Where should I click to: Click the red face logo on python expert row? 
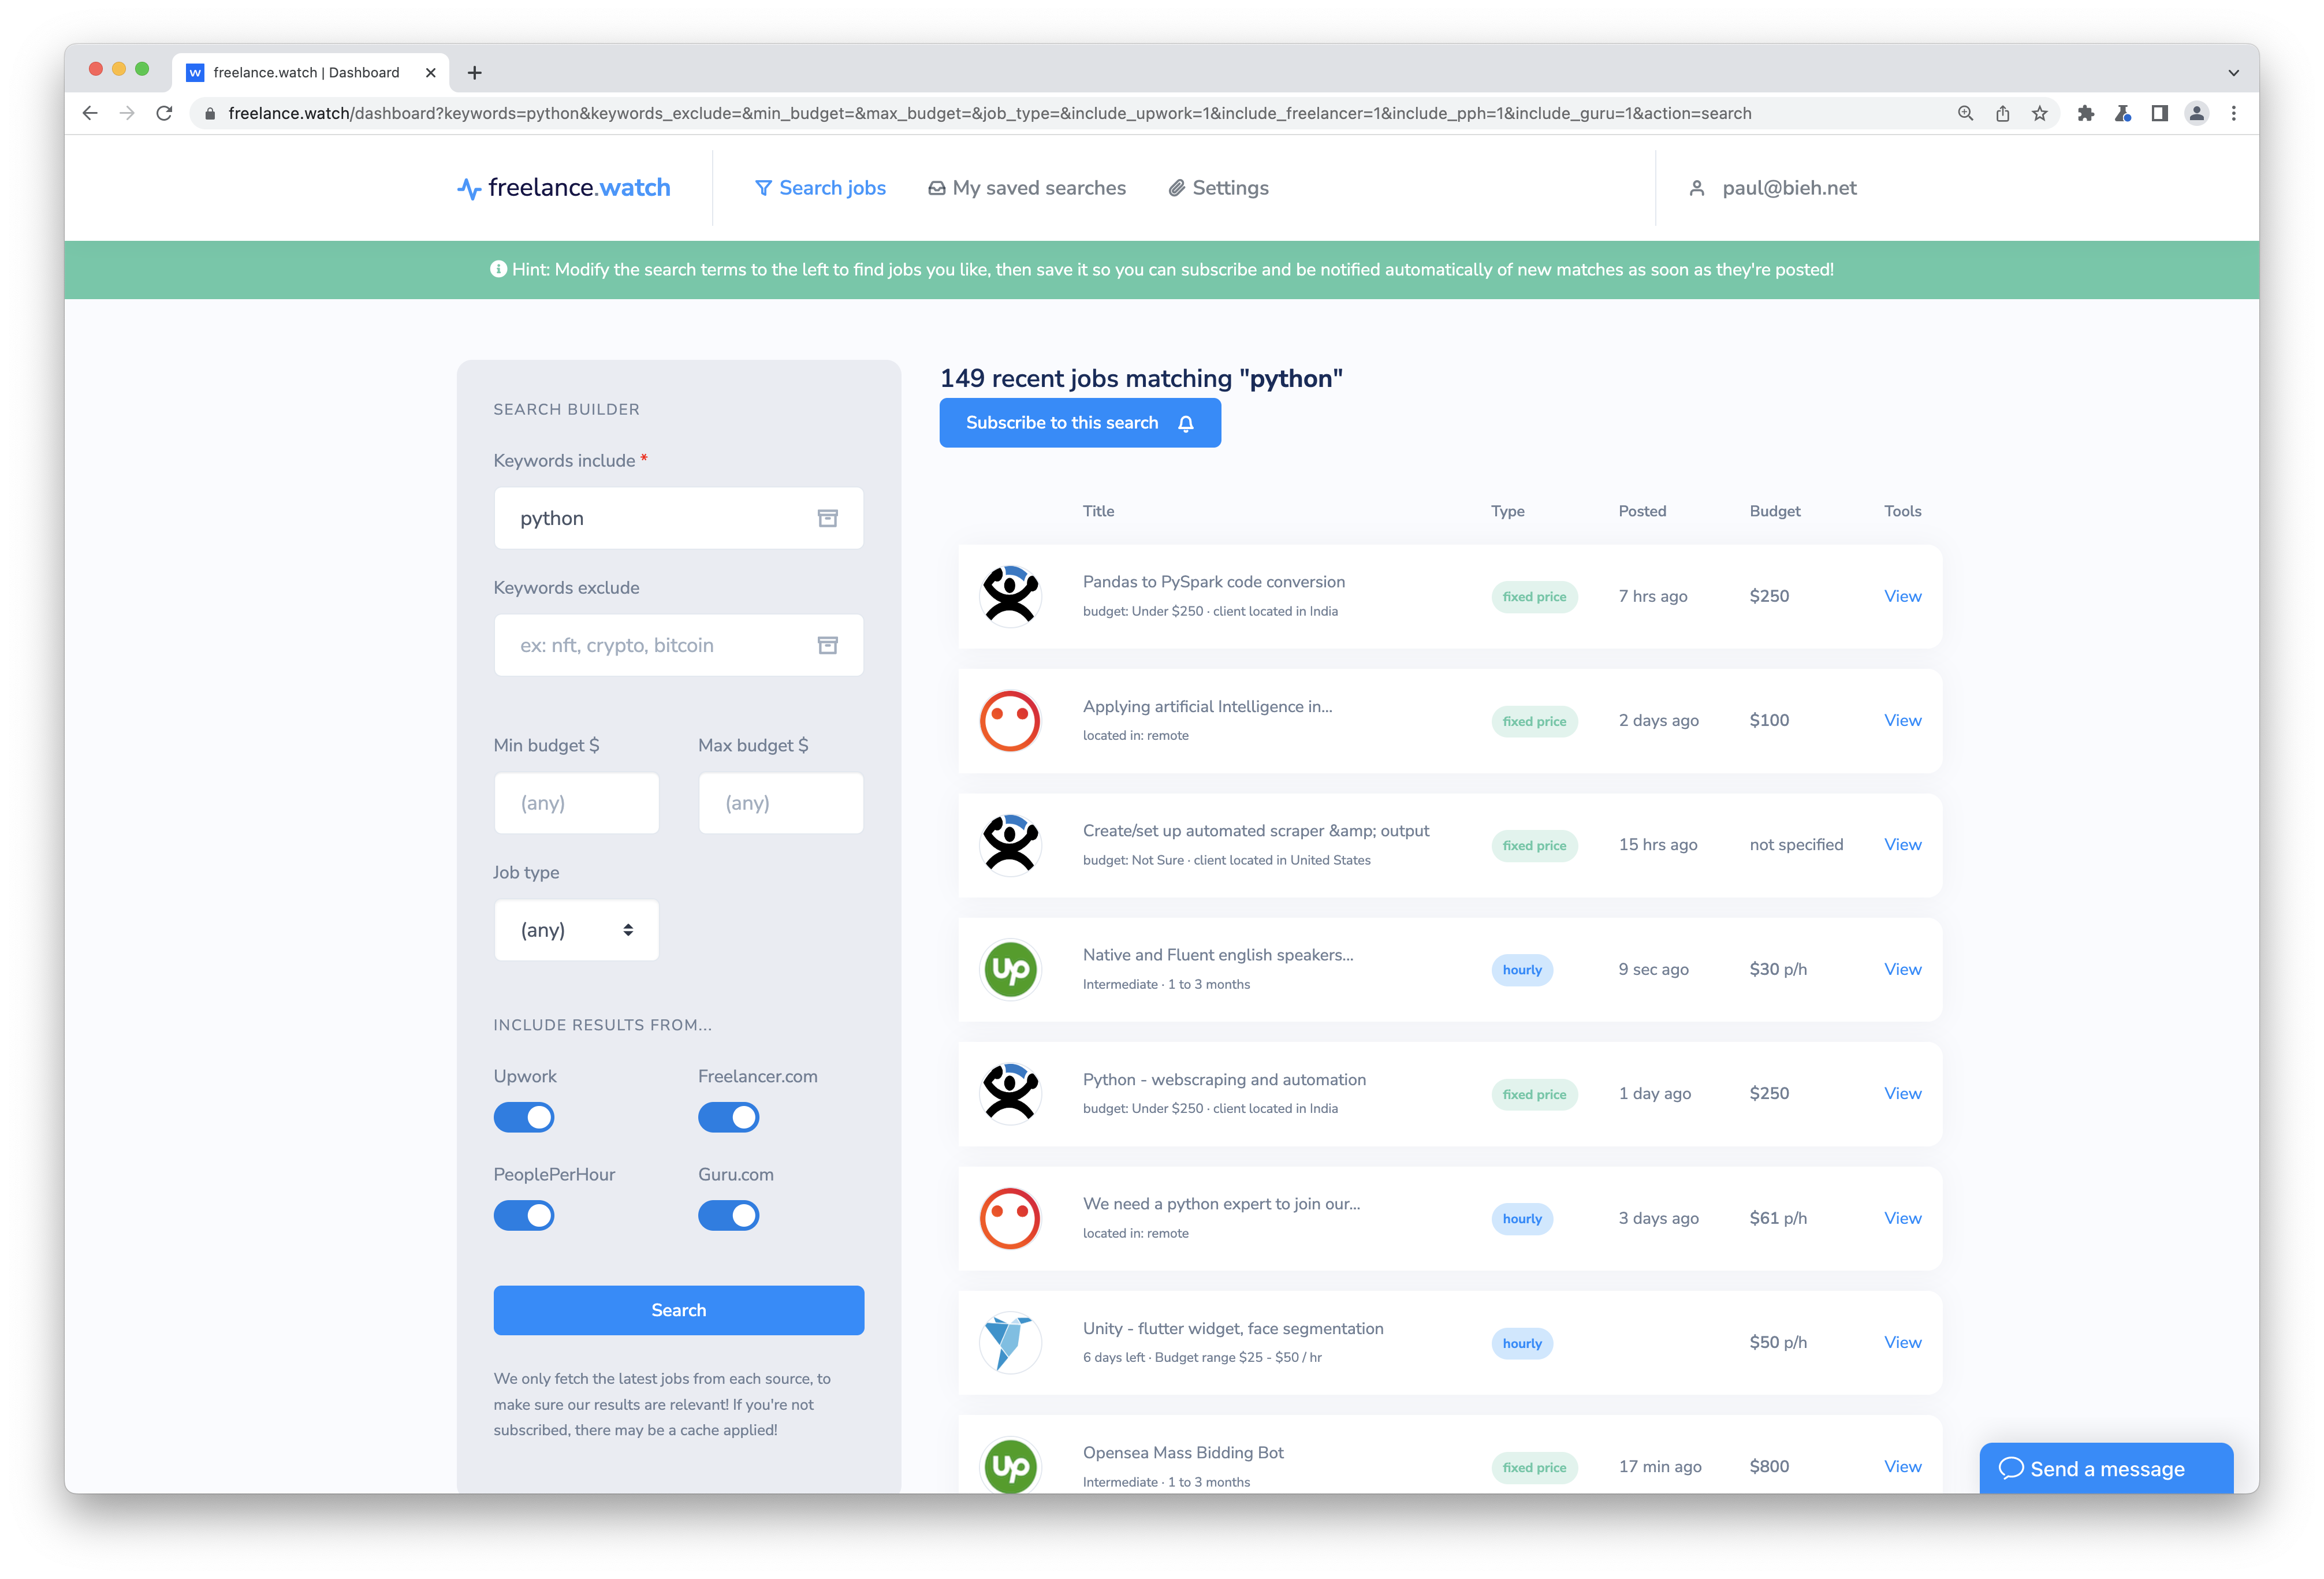[1010, 1218]
